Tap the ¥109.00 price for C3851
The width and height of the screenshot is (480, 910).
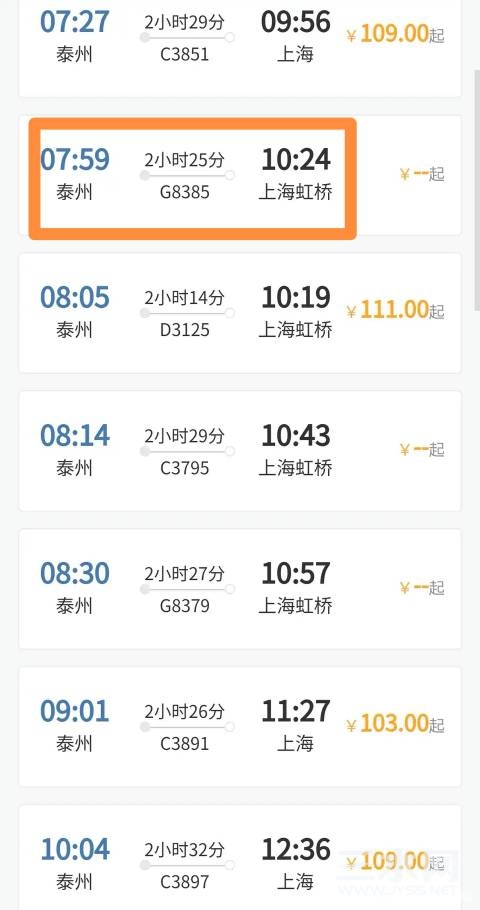click(395, 34)
